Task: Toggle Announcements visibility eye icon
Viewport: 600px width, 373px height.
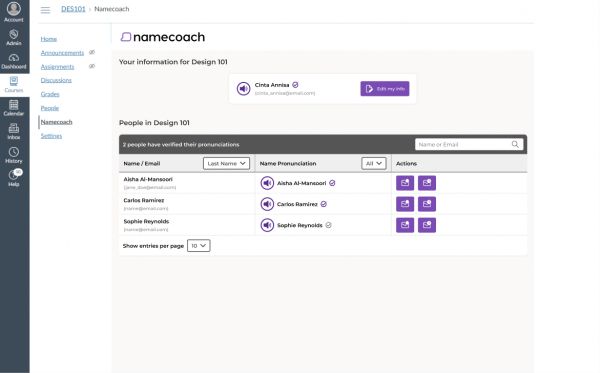Action: click(92, 52)
